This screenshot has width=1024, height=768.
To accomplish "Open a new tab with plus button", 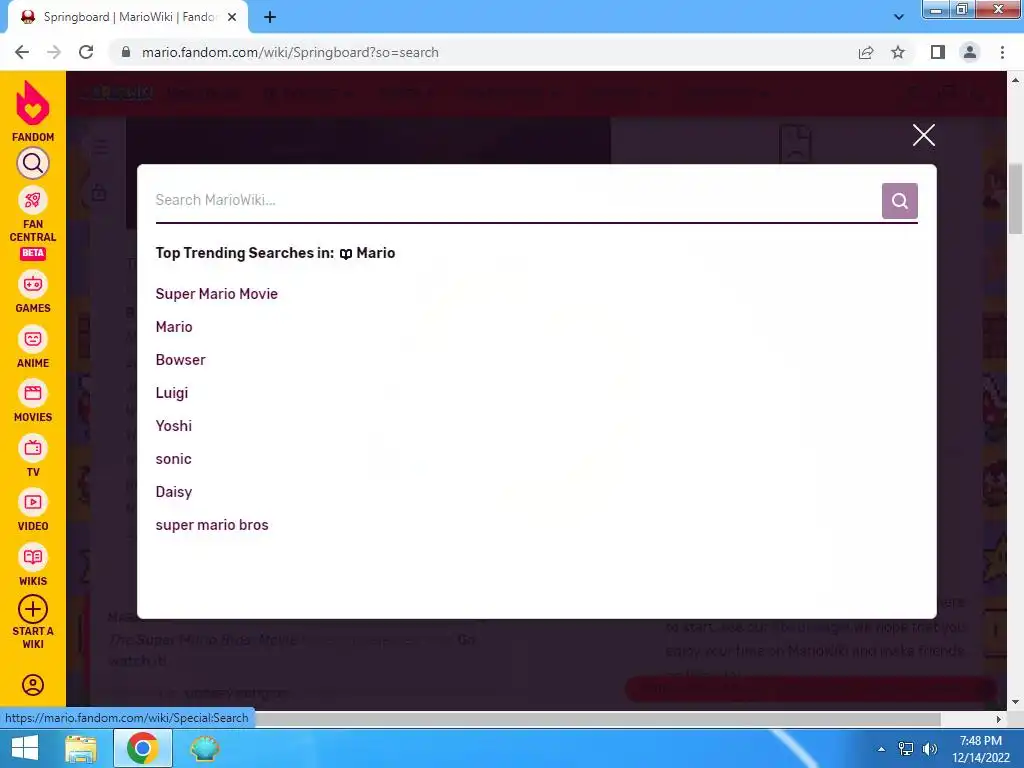I will 270,18.
